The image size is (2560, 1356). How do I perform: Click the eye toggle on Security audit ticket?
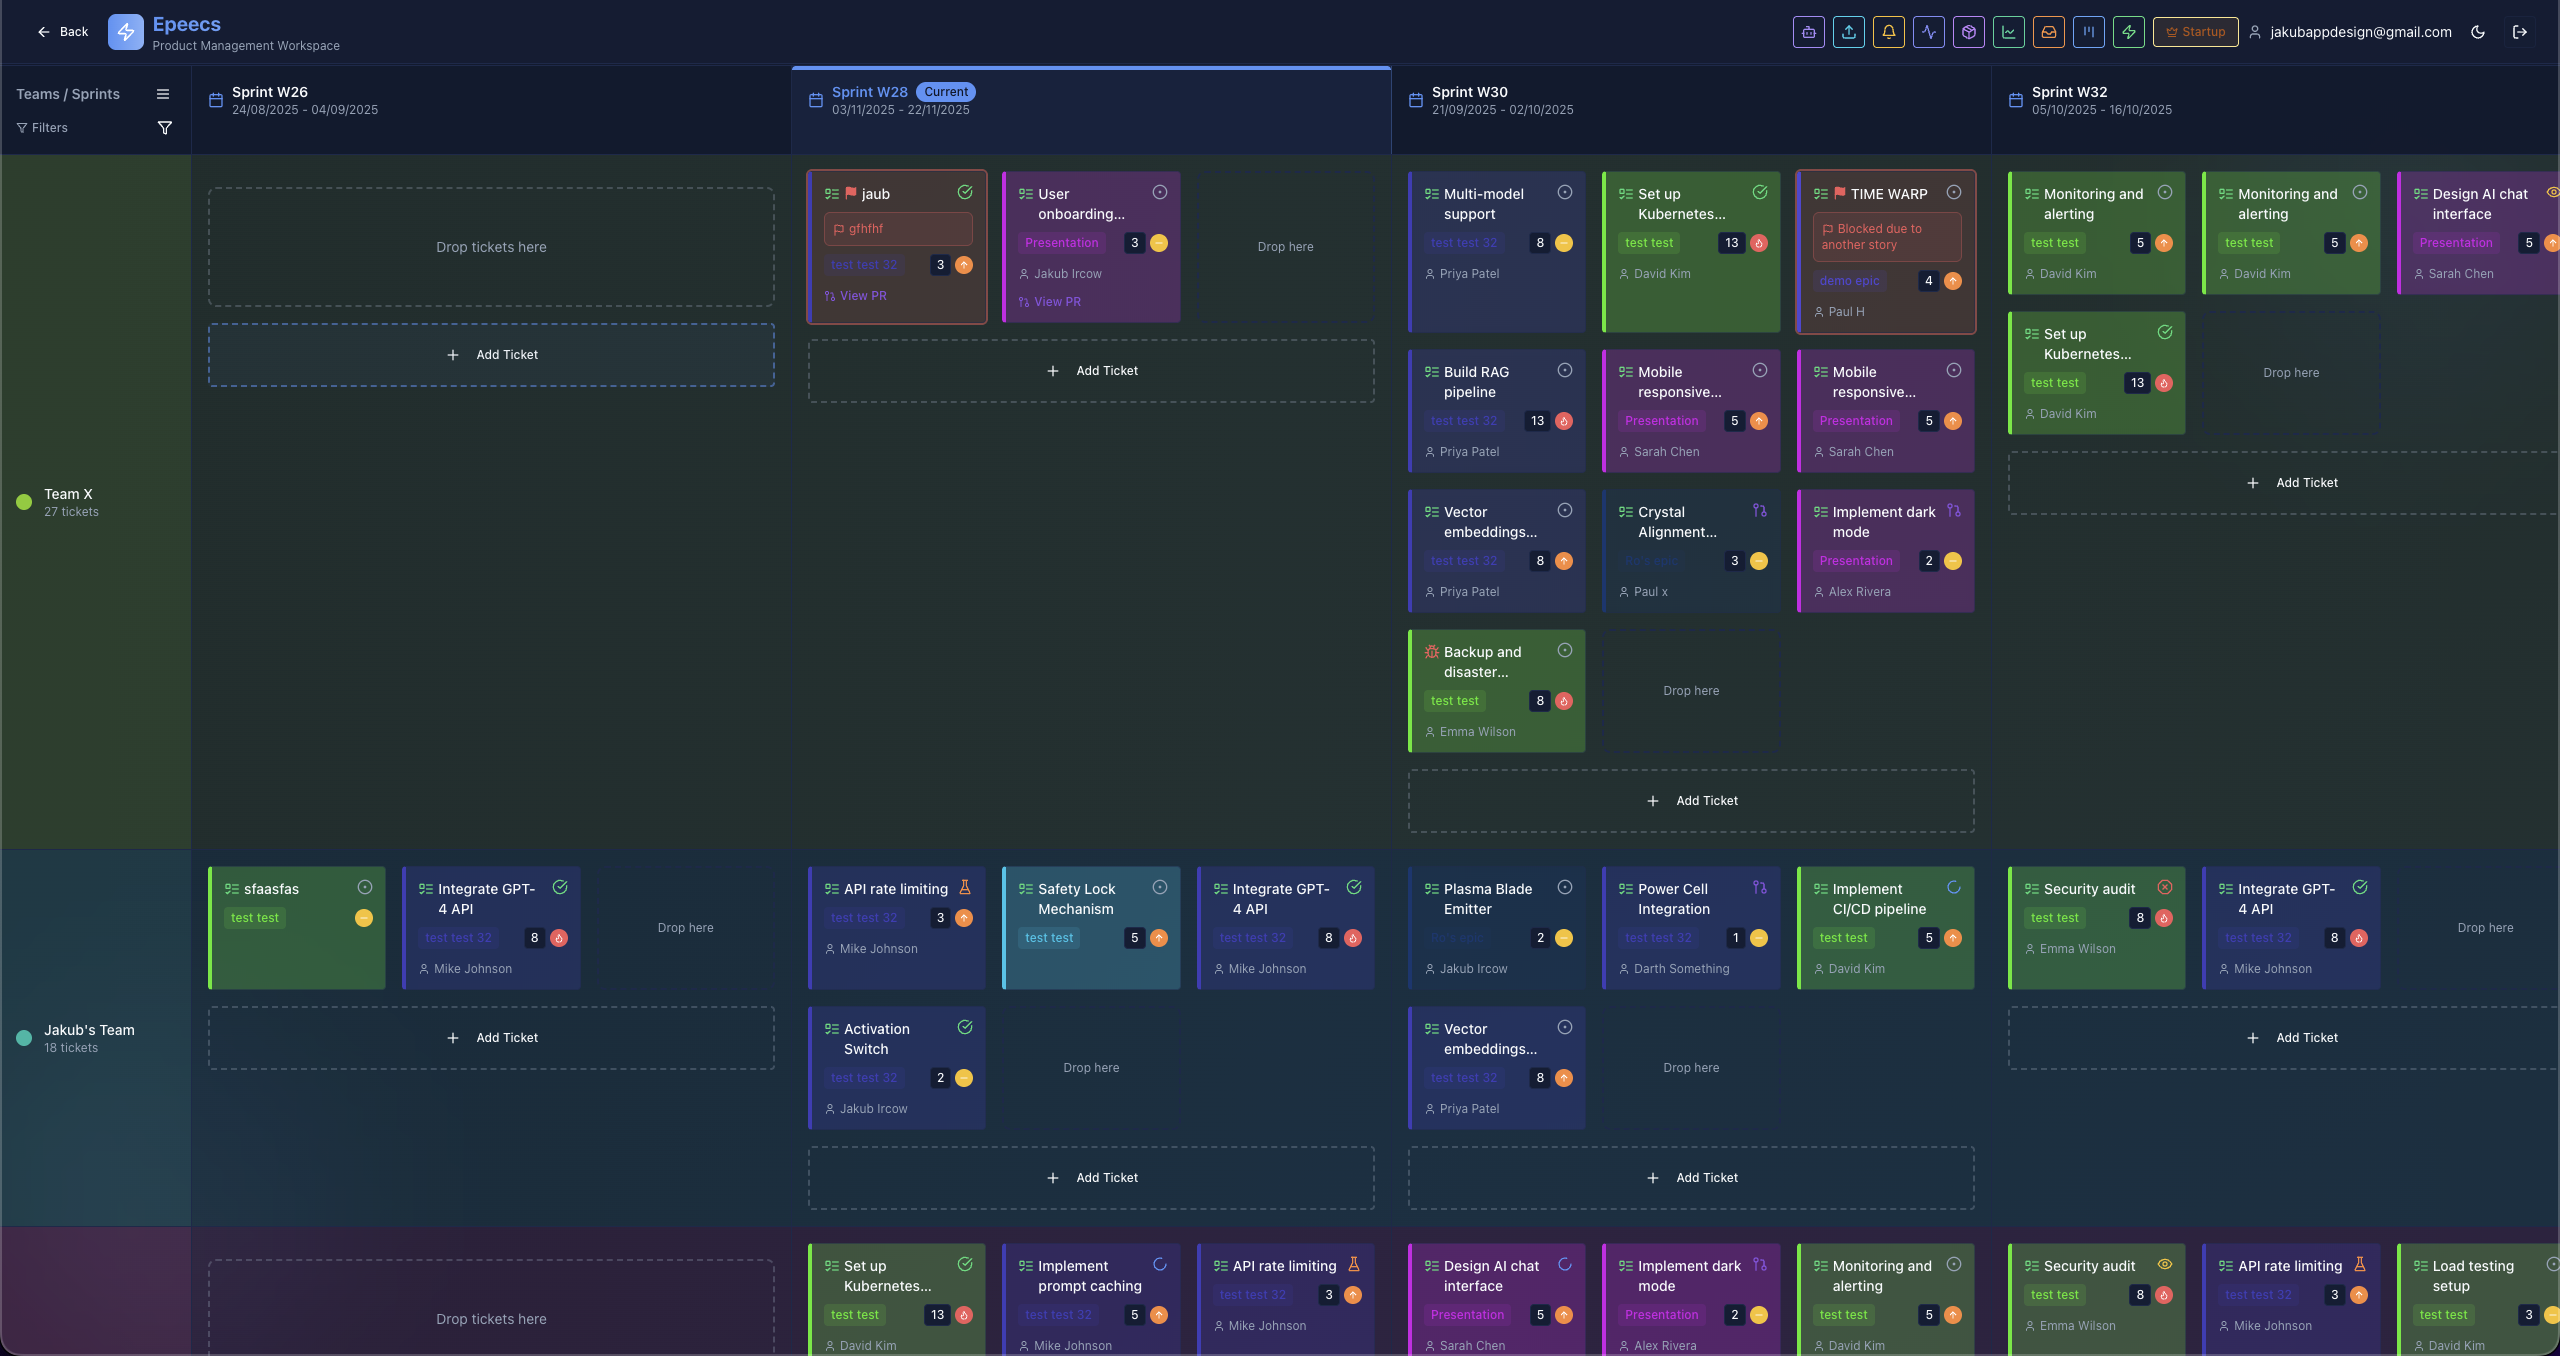[2165, 1264]
